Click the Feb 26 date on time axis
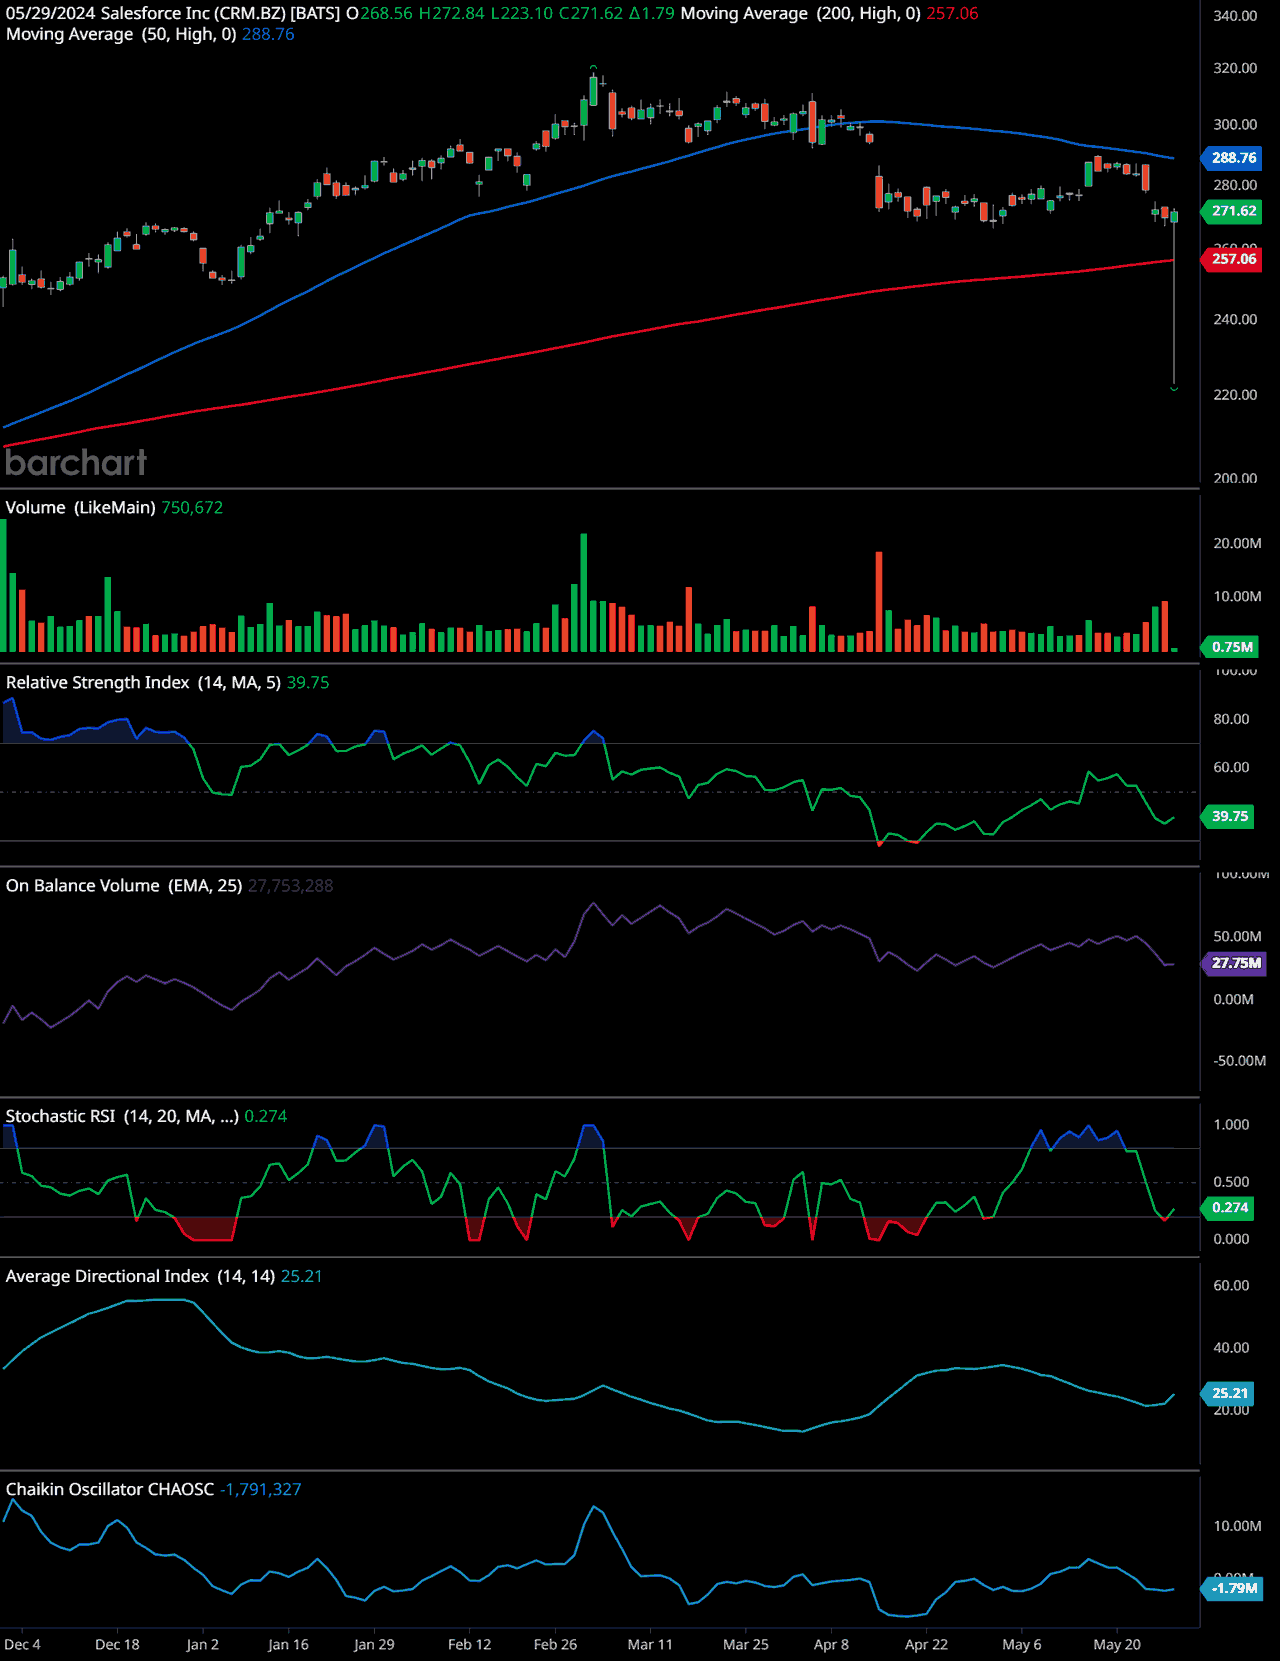The height and width of the screenshot is (1661, 1280). pyautogui.click(x=555, y=1644)
